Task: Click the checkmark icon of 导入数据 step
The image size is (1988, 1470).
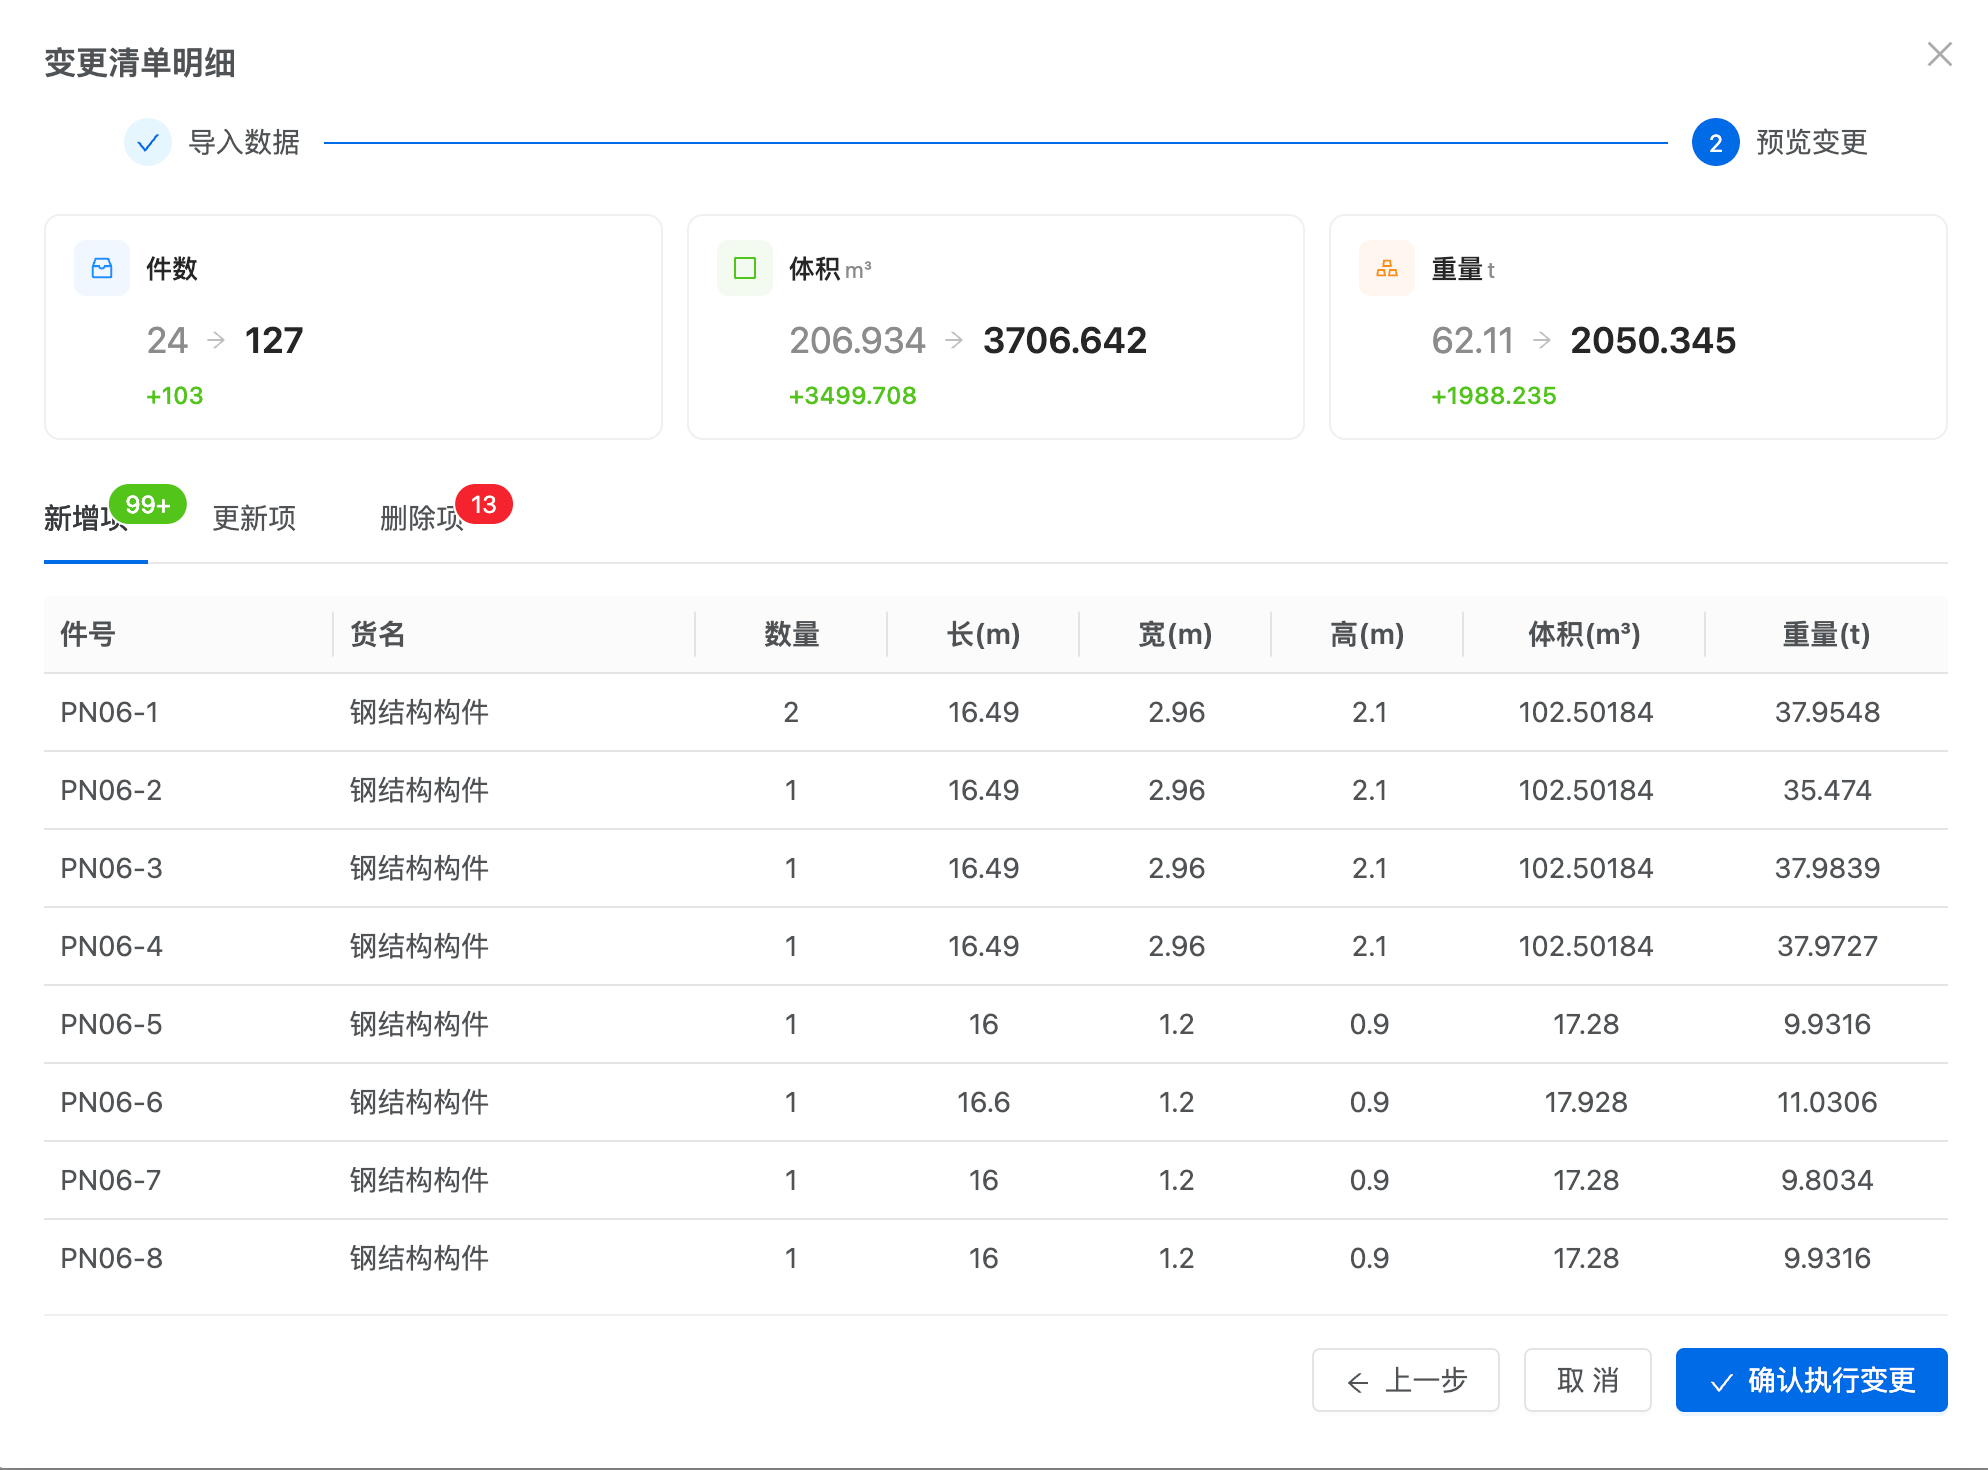Action: pyautogui.click(x=148, y=142)
